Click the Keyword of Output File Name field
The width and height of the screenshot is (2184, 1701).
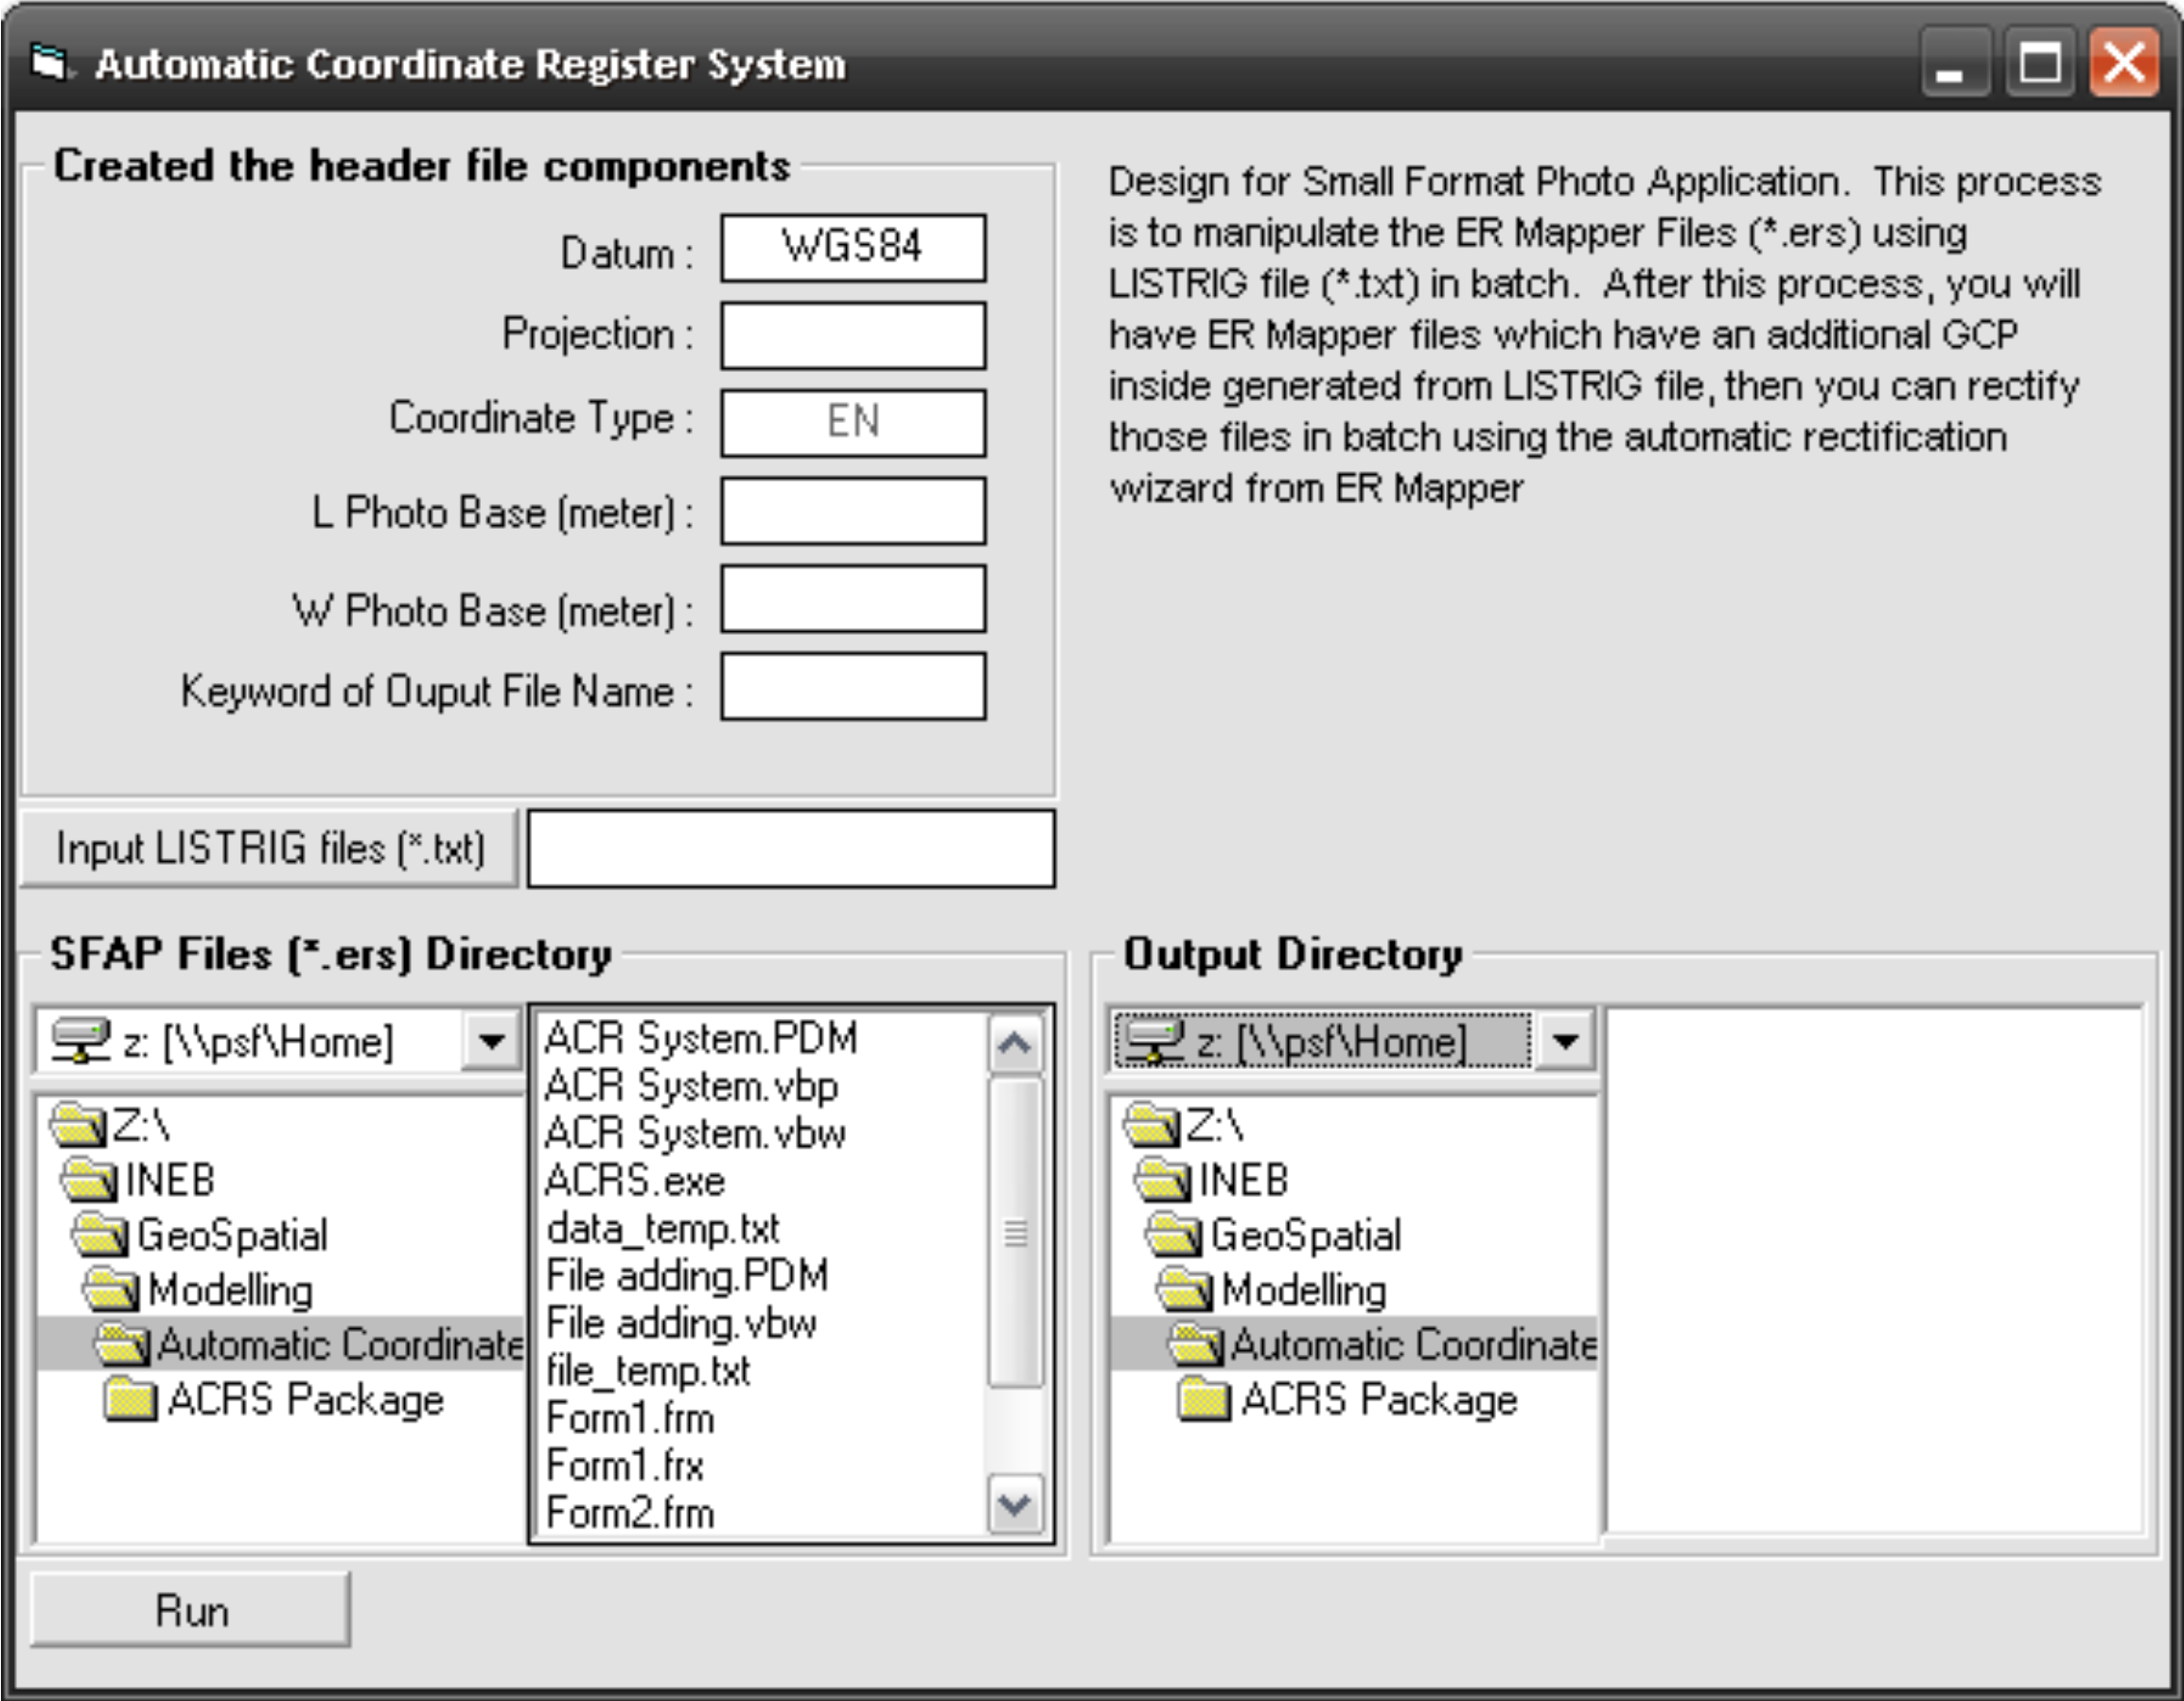[853, 687]
